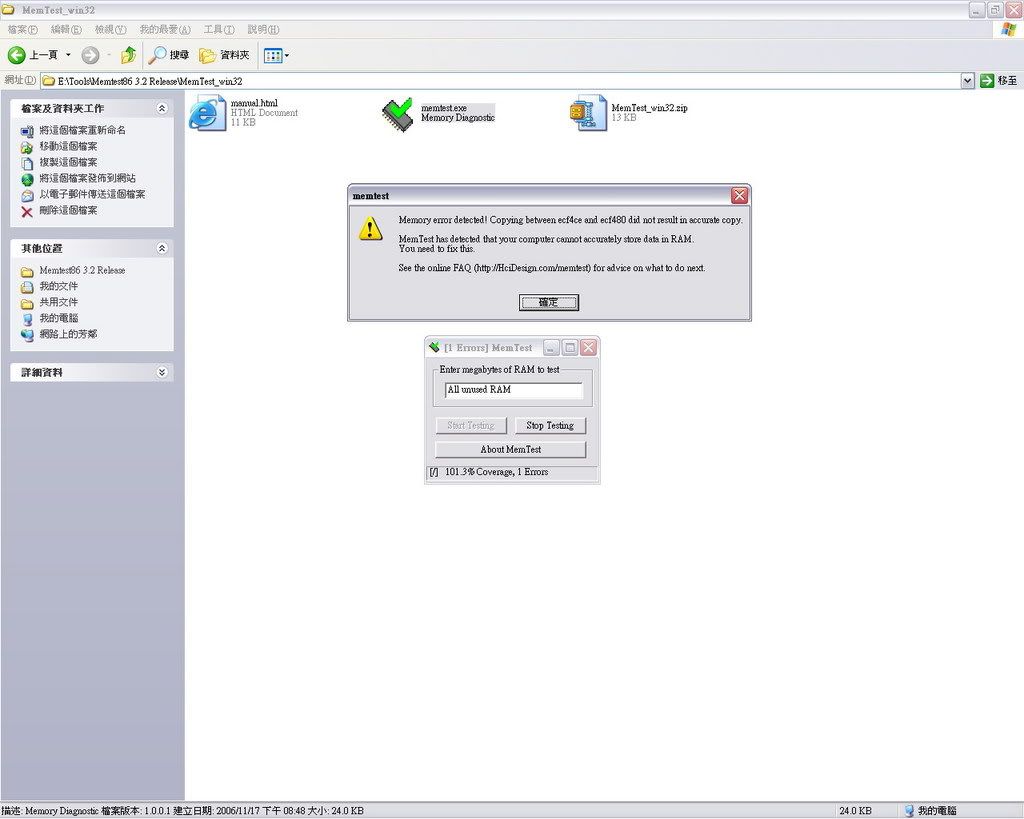The height and width of the screenshot is (819, 1024).
Task: Click the disabled Start Testing button
Action: click(x=471, y=426)
